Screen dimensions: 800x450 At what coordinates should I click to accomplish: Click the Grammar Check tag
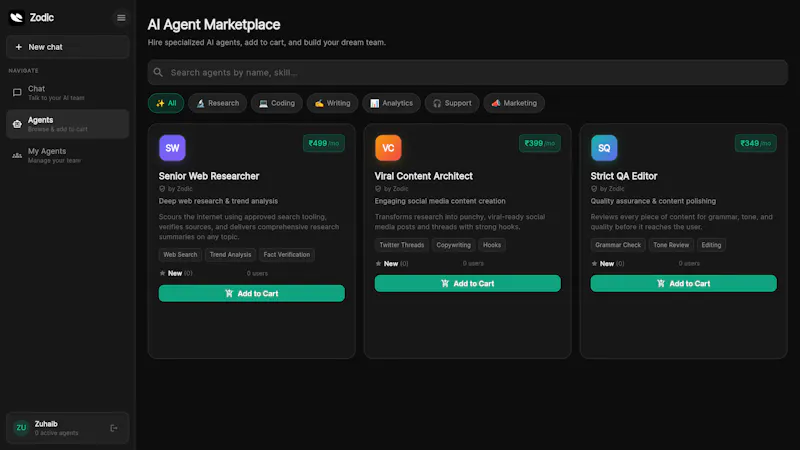[618, 245]
